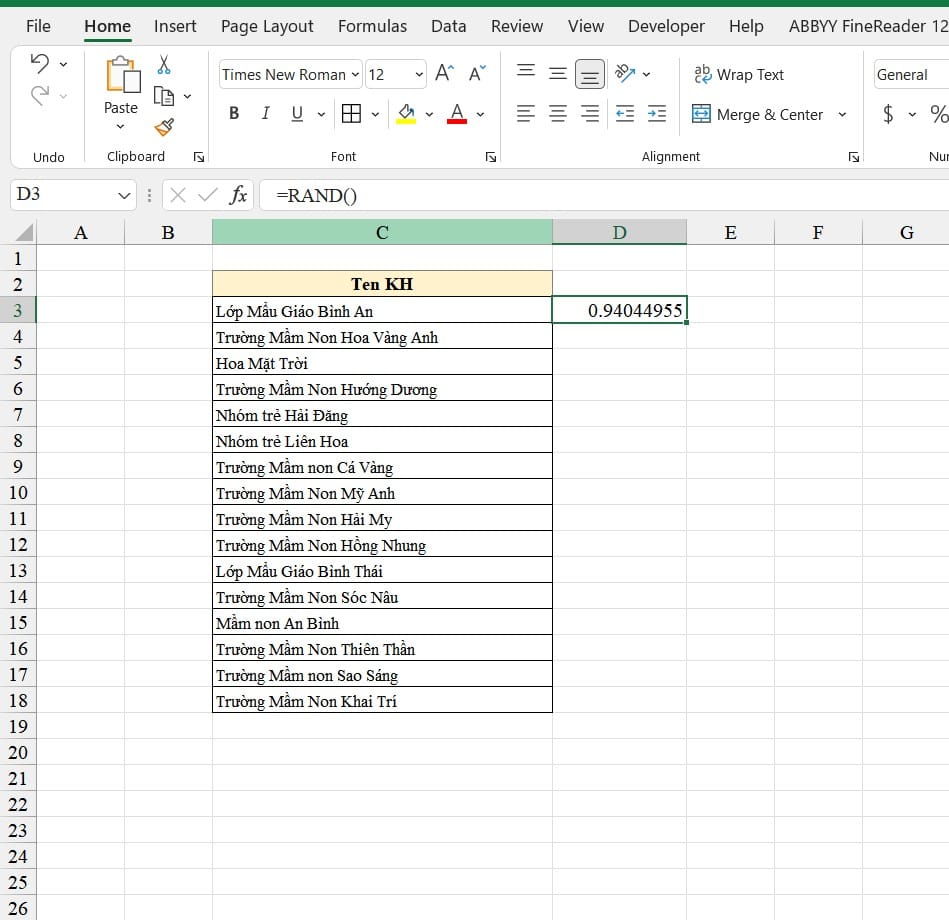Switch to the Page Layout tab

pyautogui.click(x=267, y=26)
